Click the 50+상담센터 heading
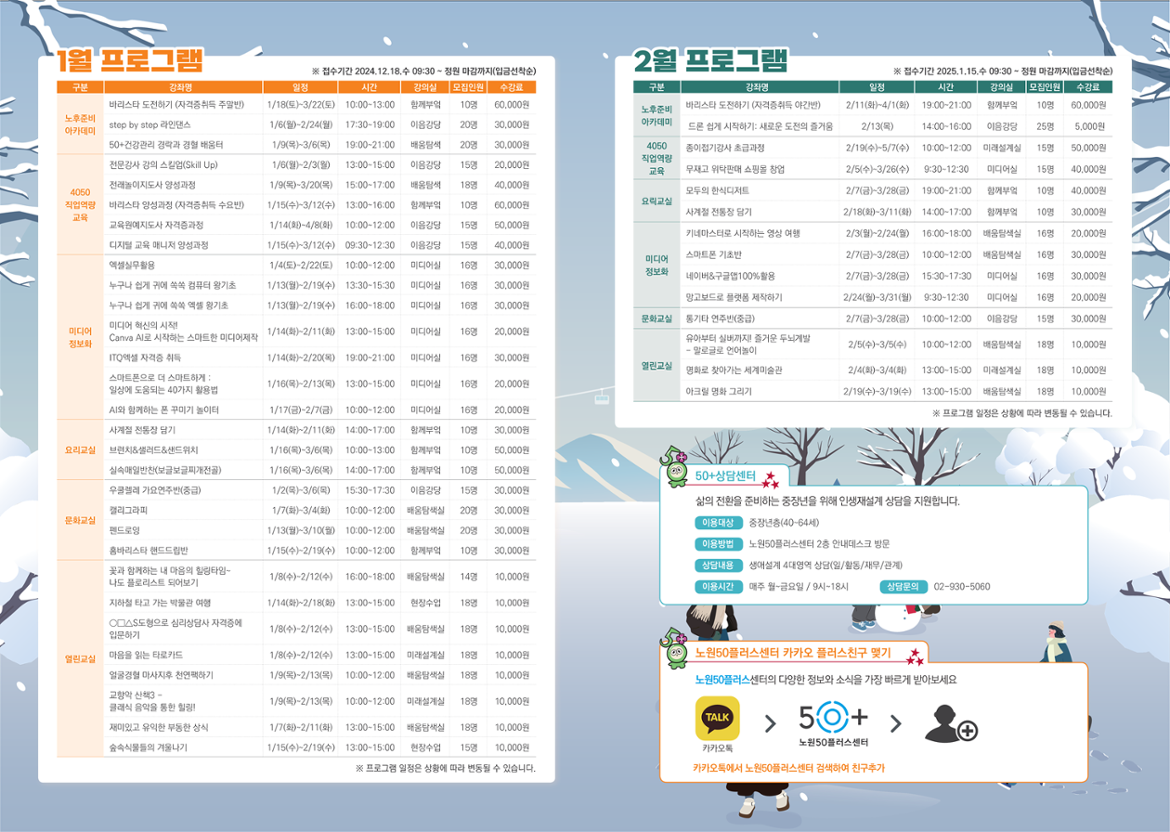1170x832 pixels. (725, 476)
